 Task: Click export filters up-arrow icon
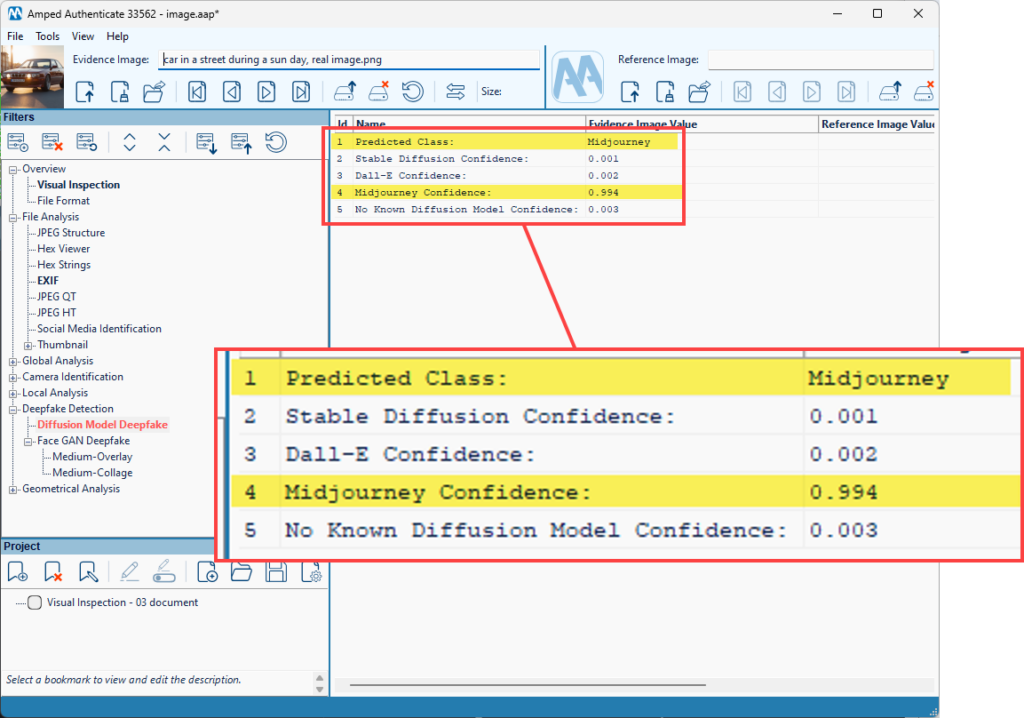241,142
